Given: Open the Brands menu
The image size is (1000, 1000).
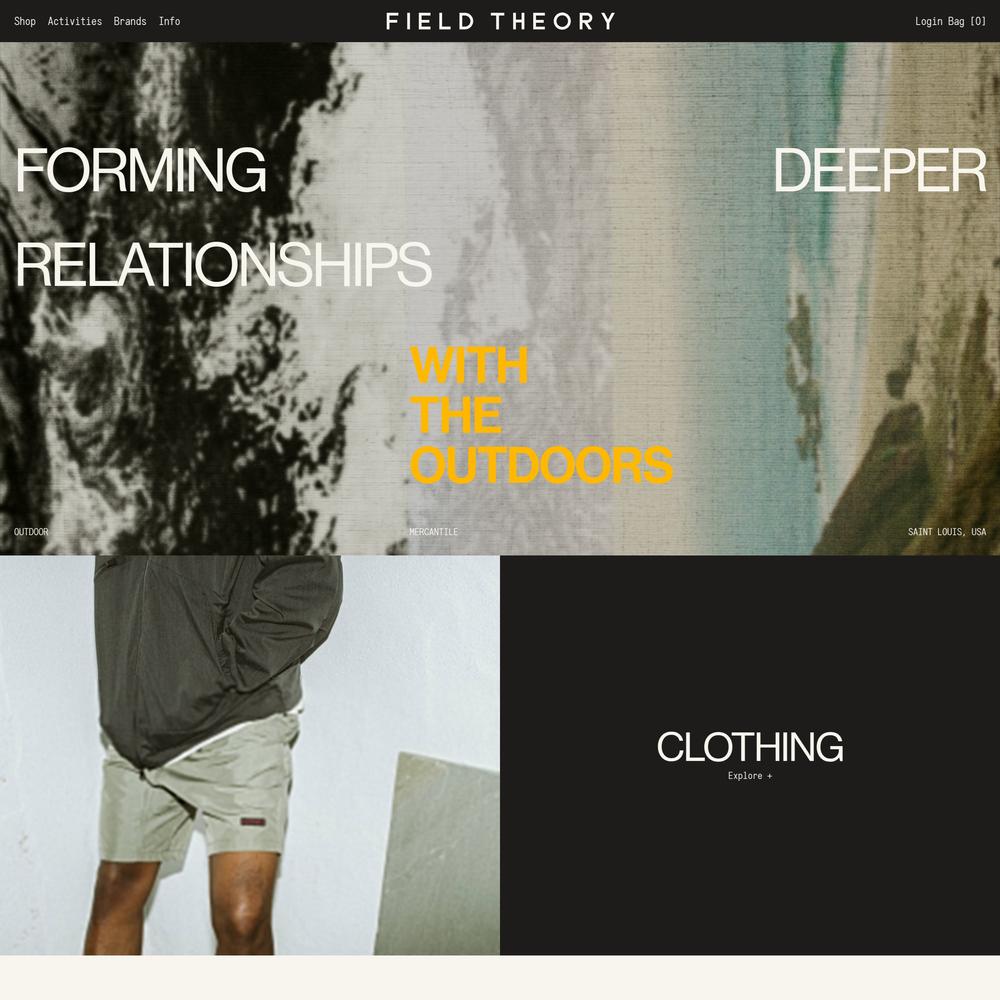Looking at the screenshot, I should tap(130, 21).
